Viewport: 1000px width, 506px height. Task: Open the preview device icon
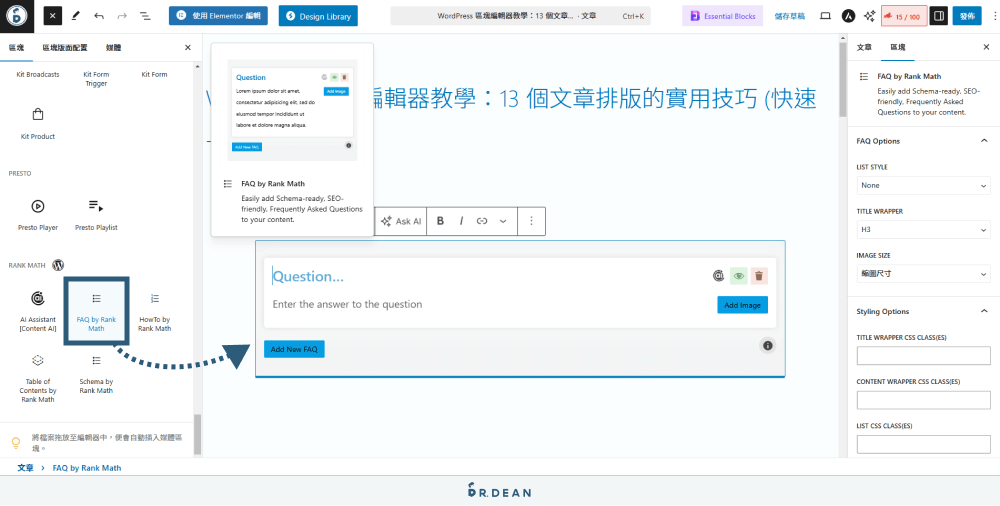click(825, 16)
